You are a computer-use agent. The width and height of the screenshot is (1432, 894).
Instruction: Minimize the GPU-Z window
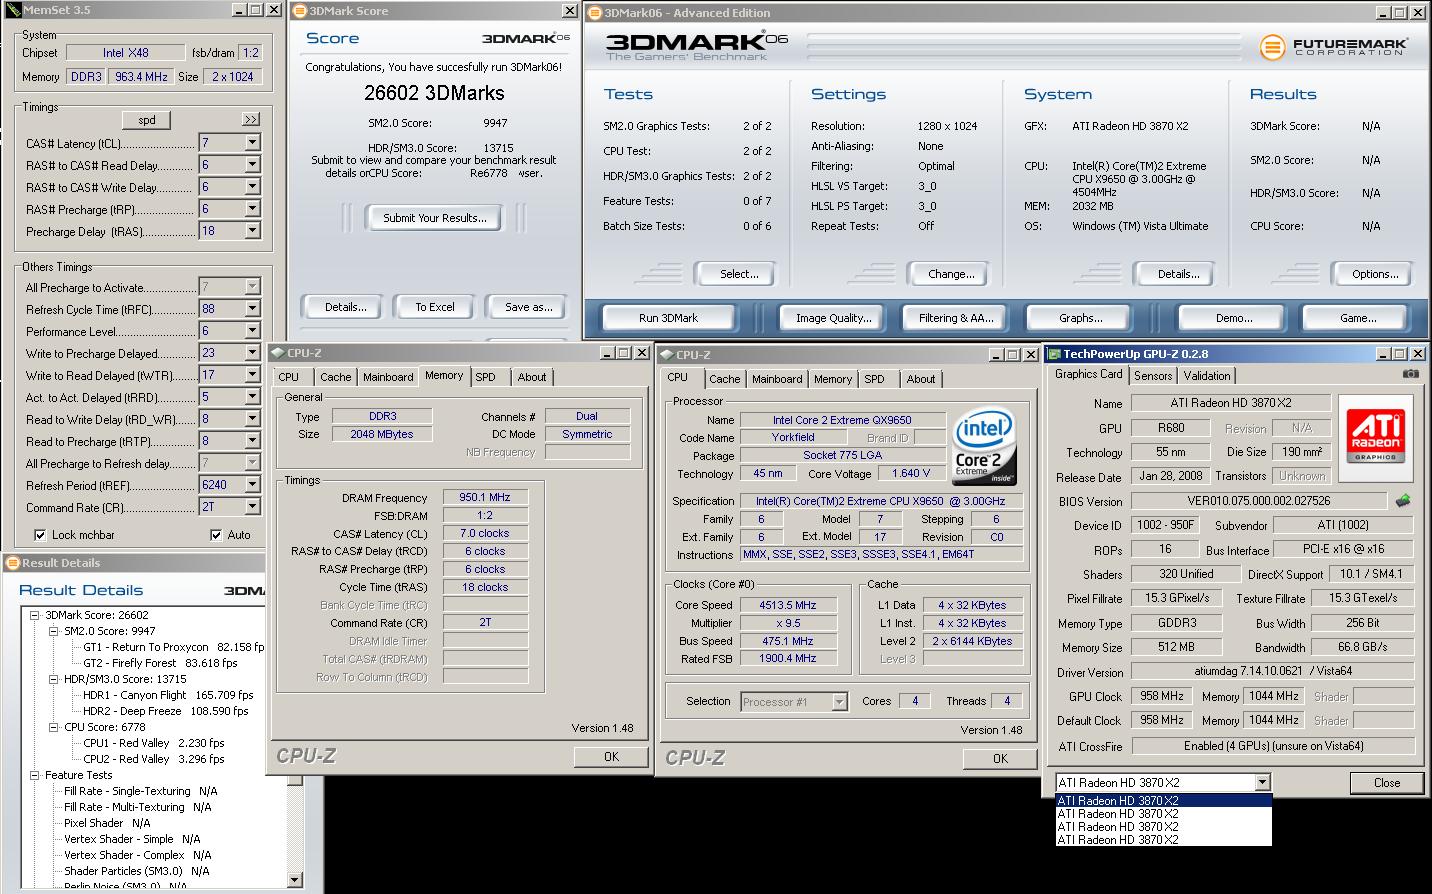click(x=1385, y=353)
